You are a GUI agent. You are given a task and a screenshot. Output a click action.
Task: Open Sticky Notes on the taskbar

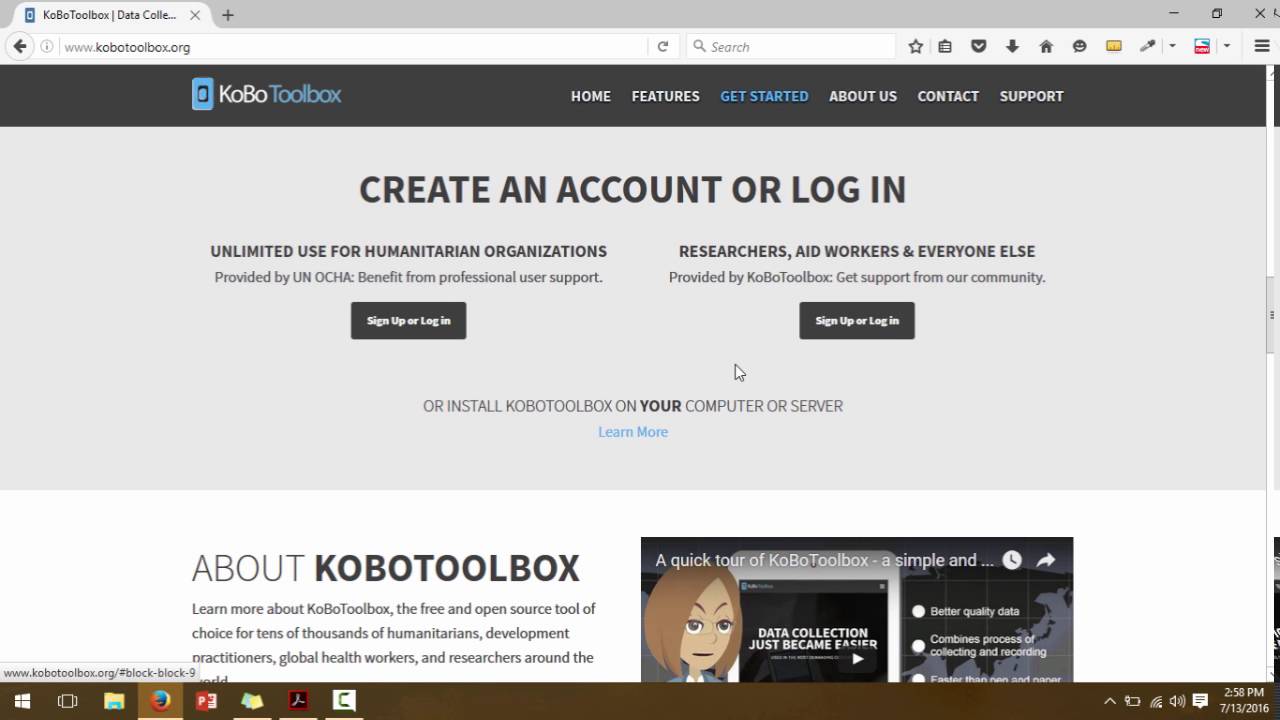coord(252,701)
